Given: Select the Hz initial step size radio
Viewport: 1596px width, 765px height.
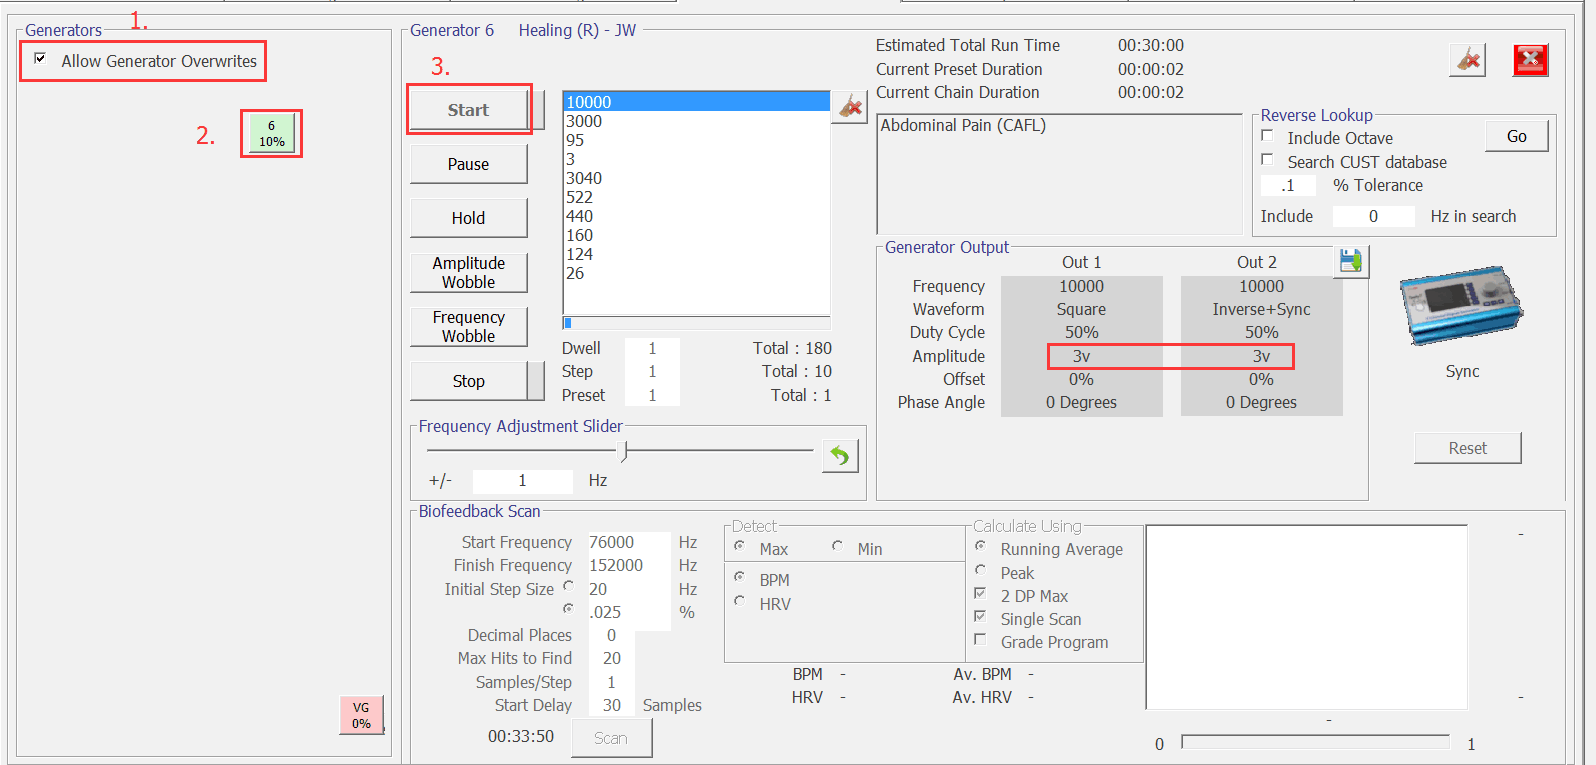Looking at the screenshot, I should point(568,586).
